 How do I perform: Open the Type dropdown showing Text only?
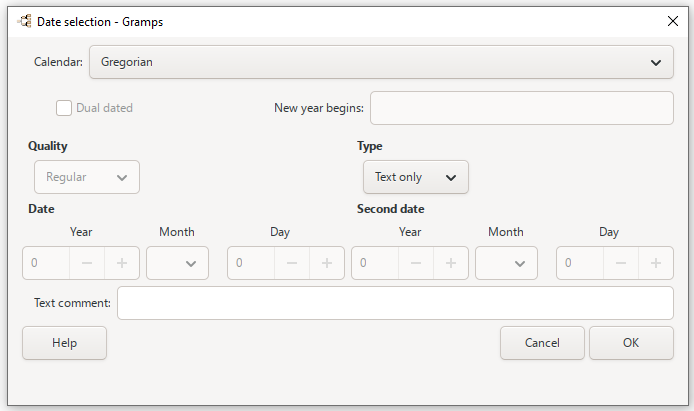coord(415,177)
